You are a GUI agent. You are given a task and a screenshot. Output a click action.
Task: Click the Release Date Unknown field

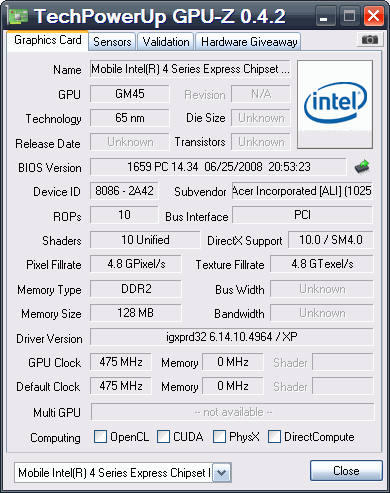tap(130, 142)
